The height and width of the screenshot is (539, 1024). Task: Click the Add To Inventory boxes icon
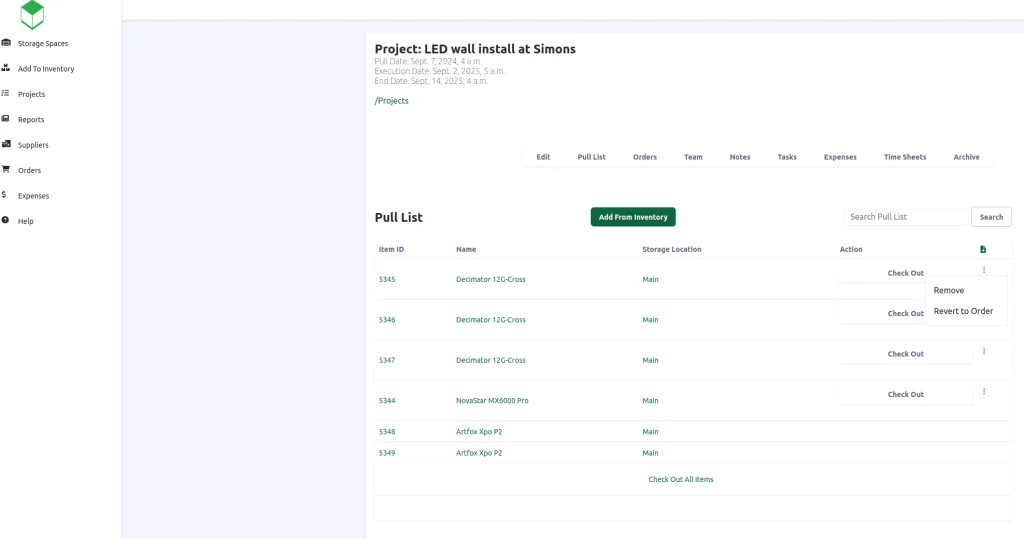point(6,68)
